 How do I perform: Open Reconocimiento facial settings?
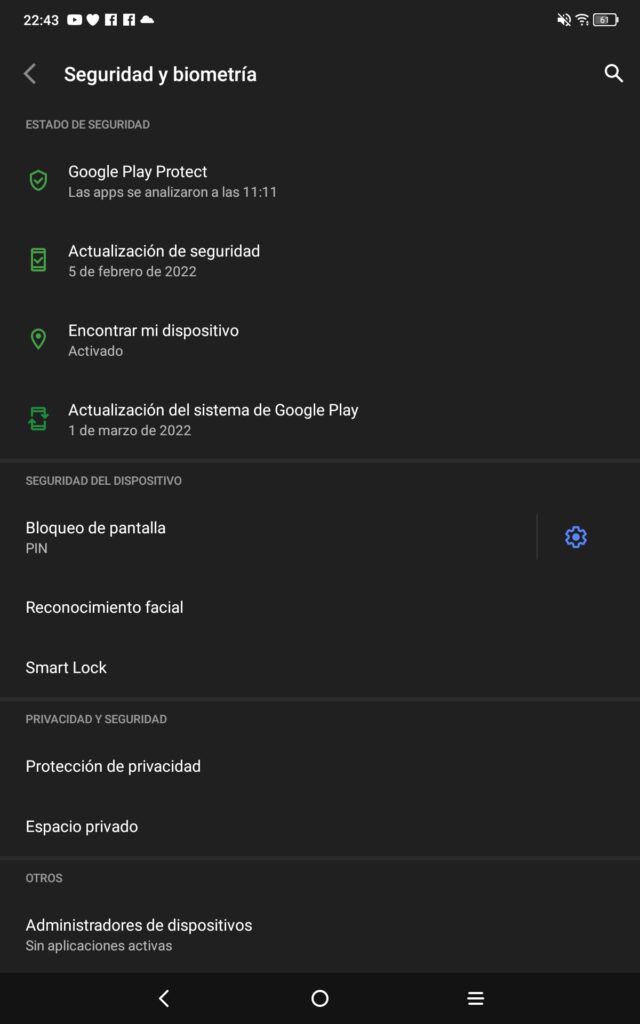(x=105, y=607)
